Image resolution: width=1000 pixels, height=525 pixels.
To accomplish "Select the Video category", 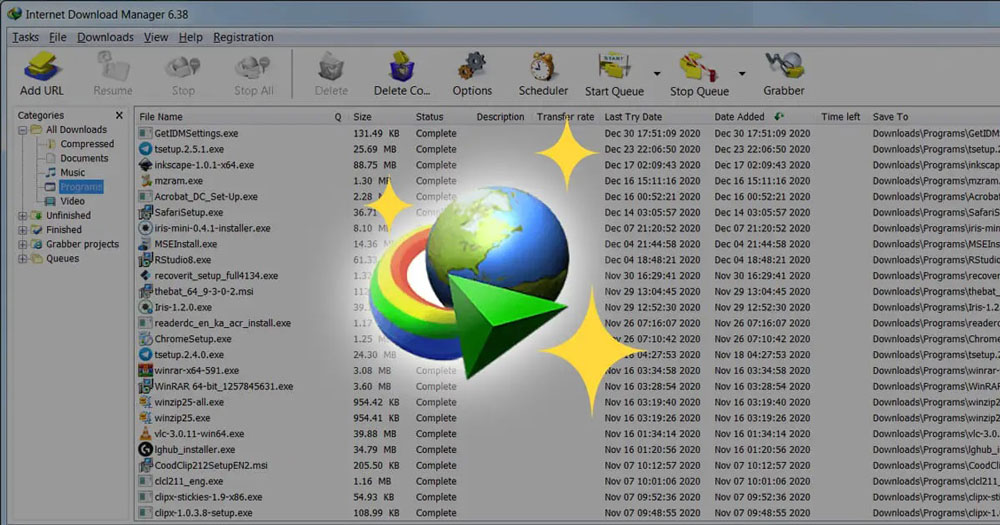I will (x=72, y=201).
